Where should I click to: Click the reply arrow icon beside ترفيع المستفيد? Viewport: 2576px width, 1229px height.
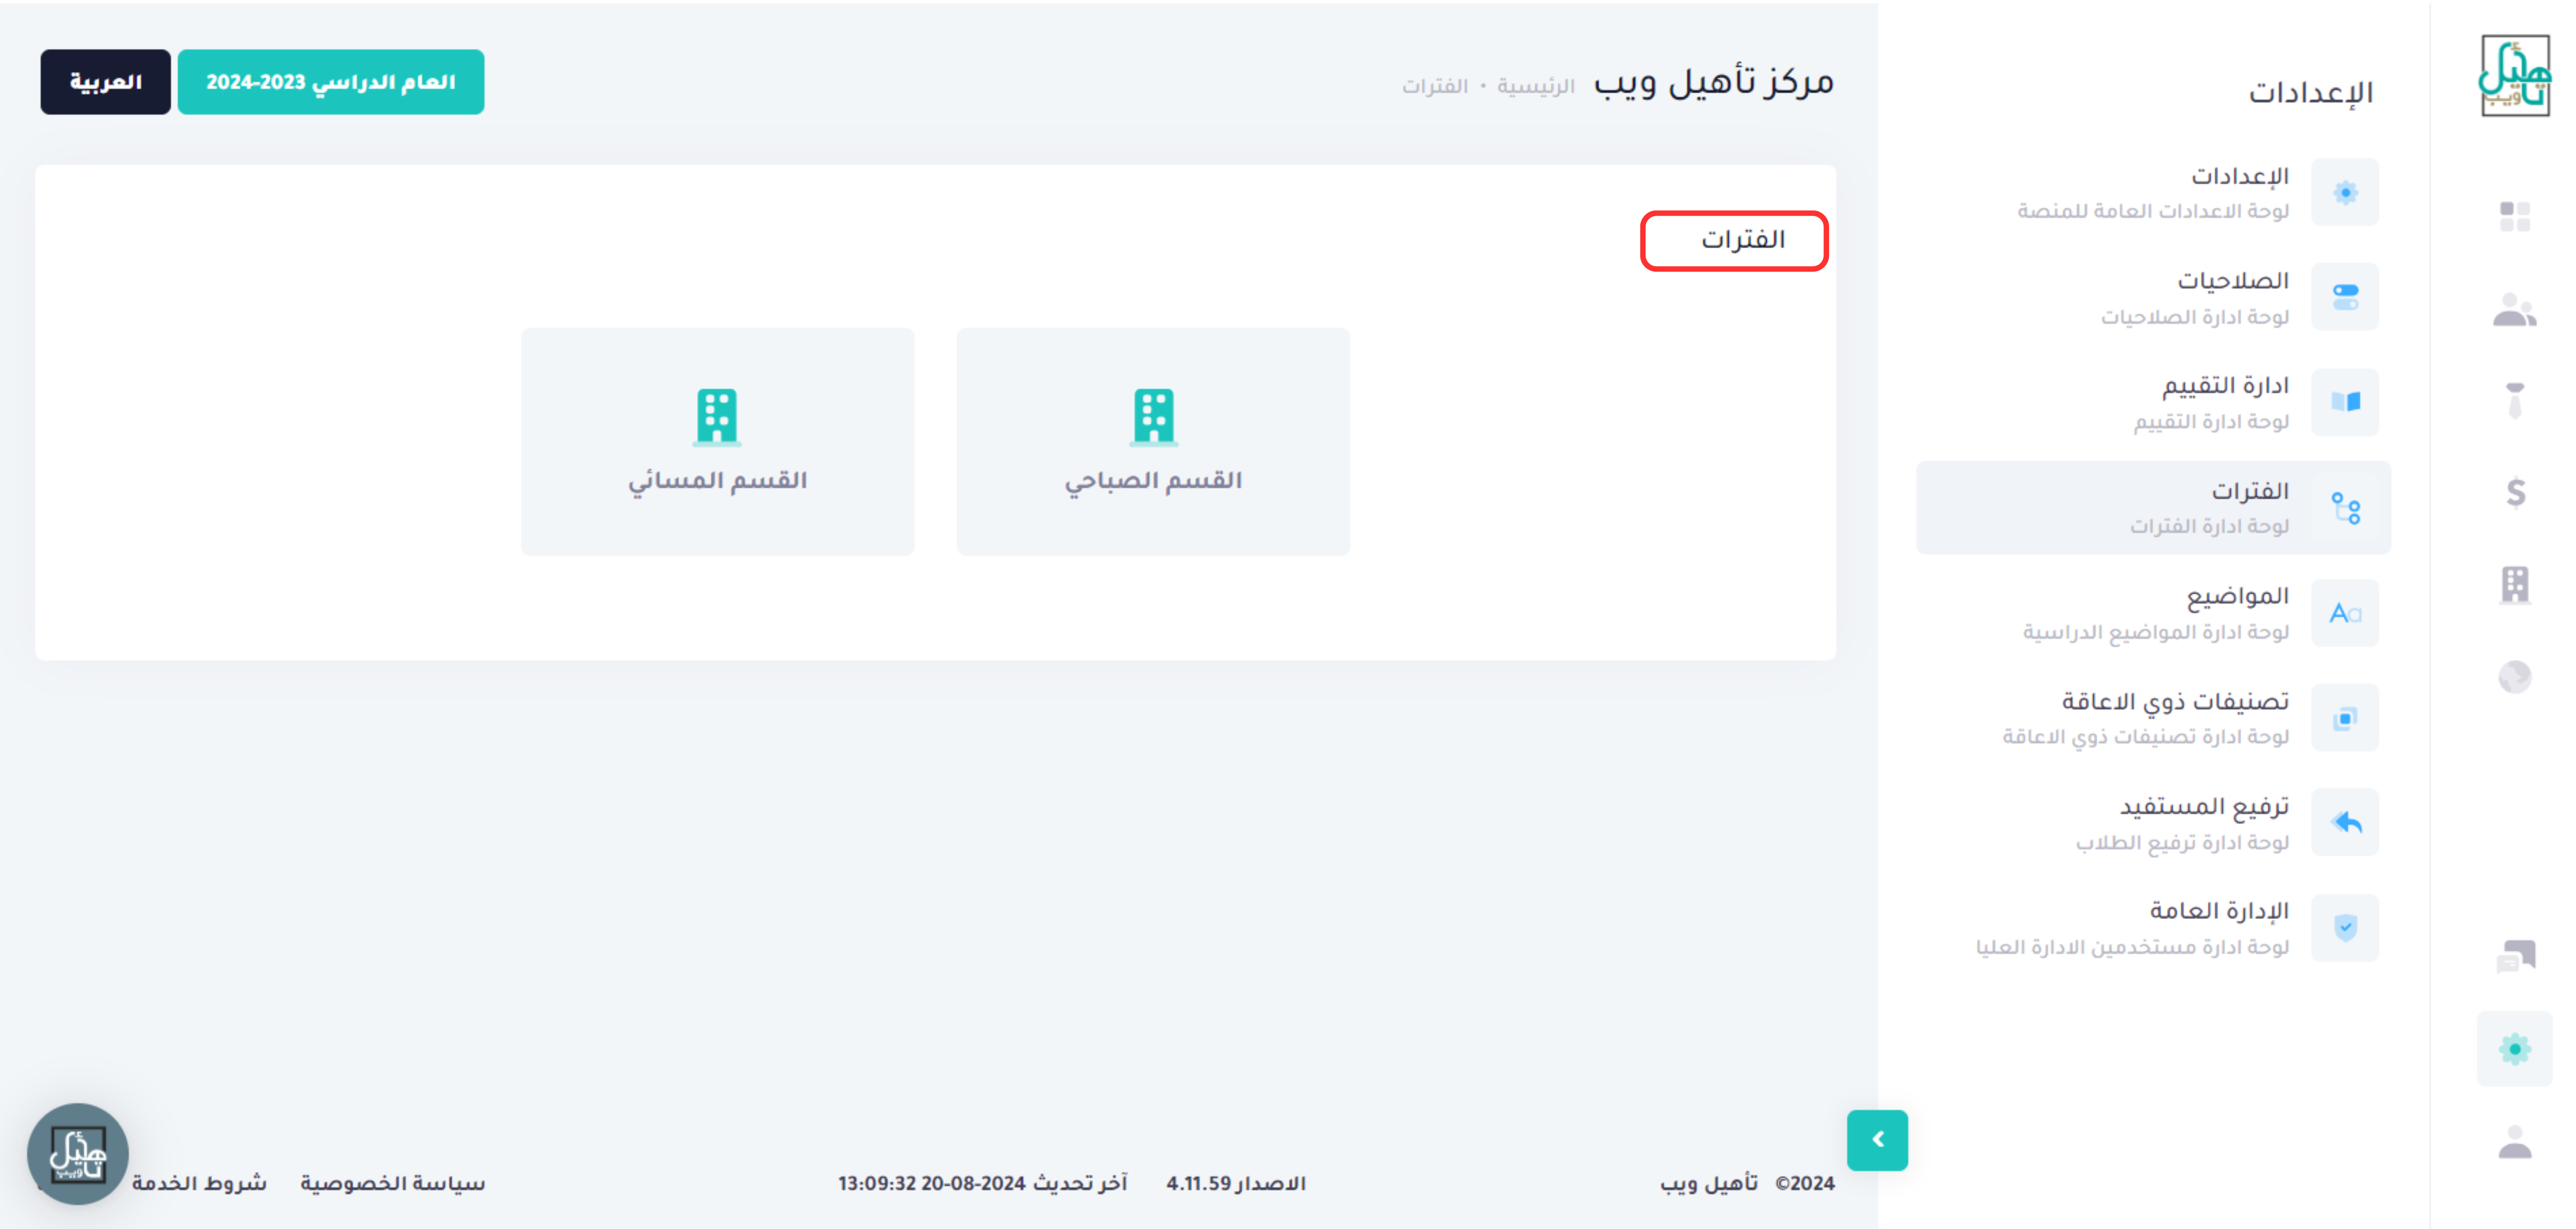point(2345,823)
